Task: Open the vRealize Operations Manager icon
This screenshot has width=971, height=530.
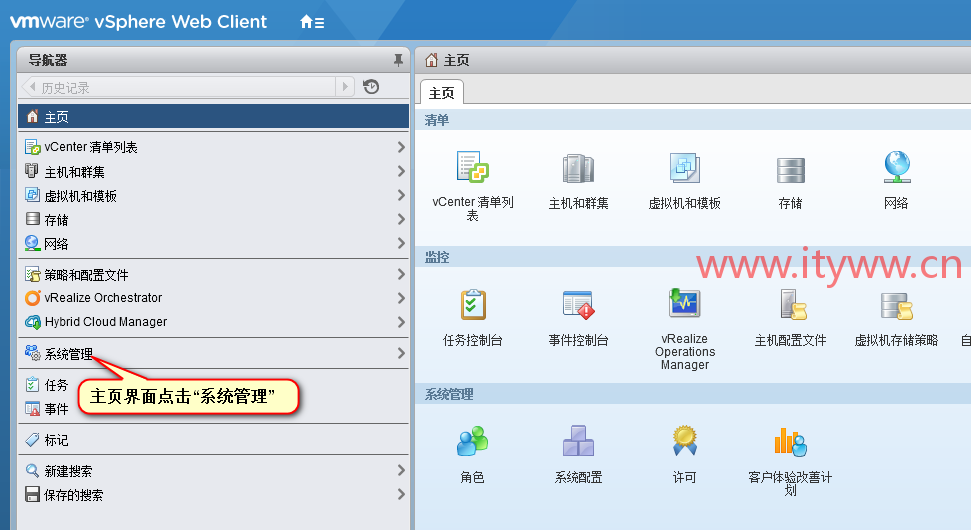Action: pos(684,303)
